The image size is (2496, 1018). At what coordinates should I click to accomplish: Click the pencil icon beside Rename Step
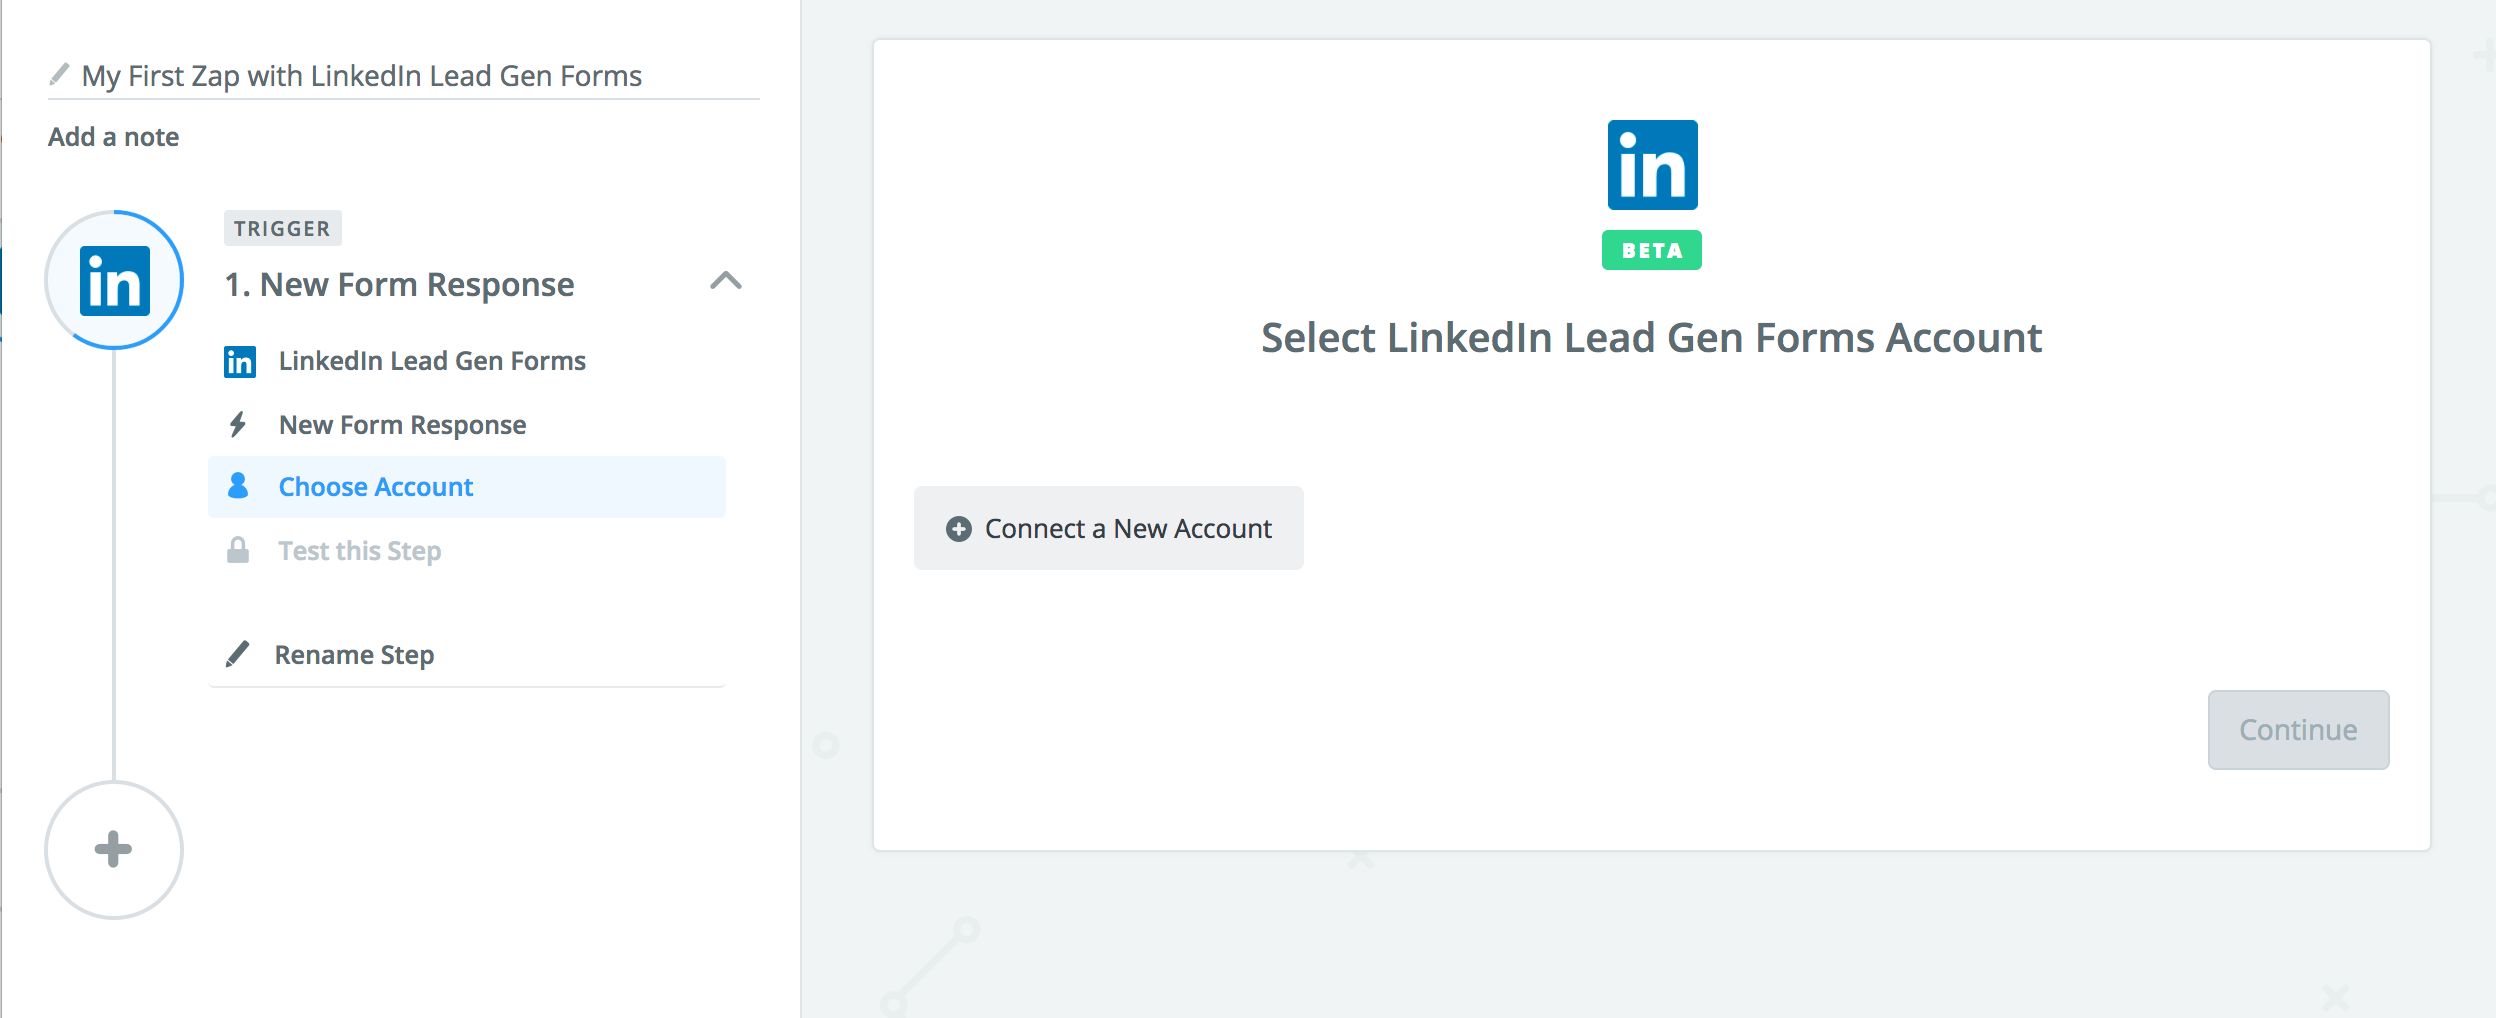(x=238, y=654)
